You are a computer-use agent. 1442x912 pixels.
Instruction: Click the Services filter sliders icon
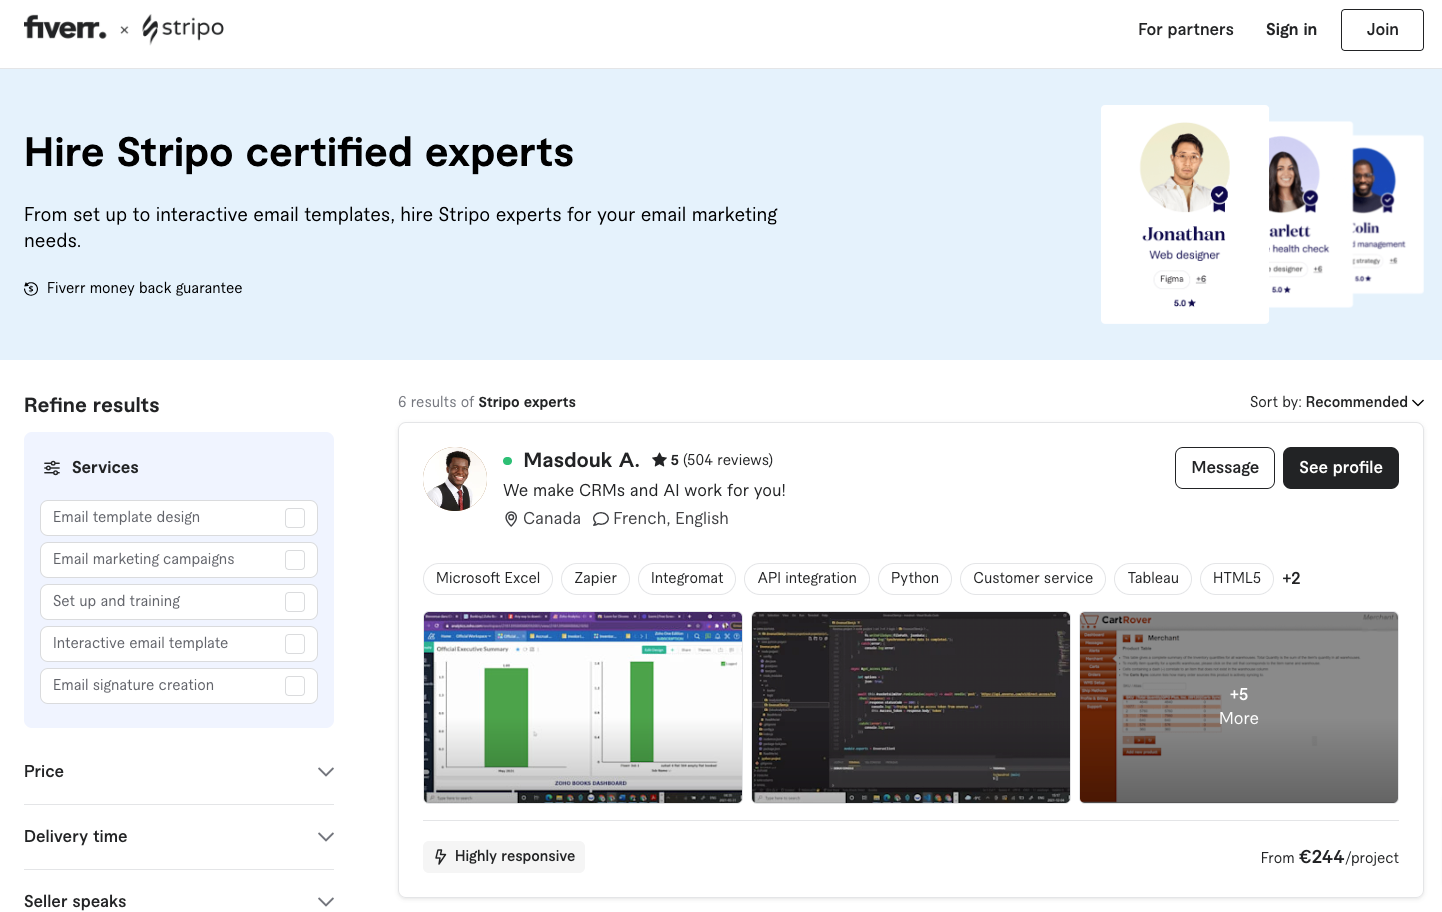coord(52,468)
